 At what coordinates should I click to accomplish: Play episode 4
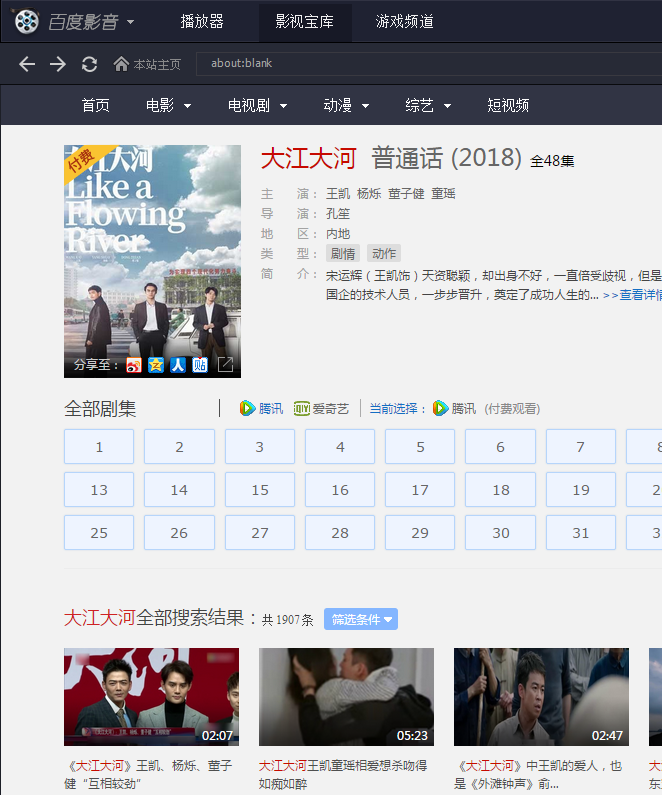point(340,447)
